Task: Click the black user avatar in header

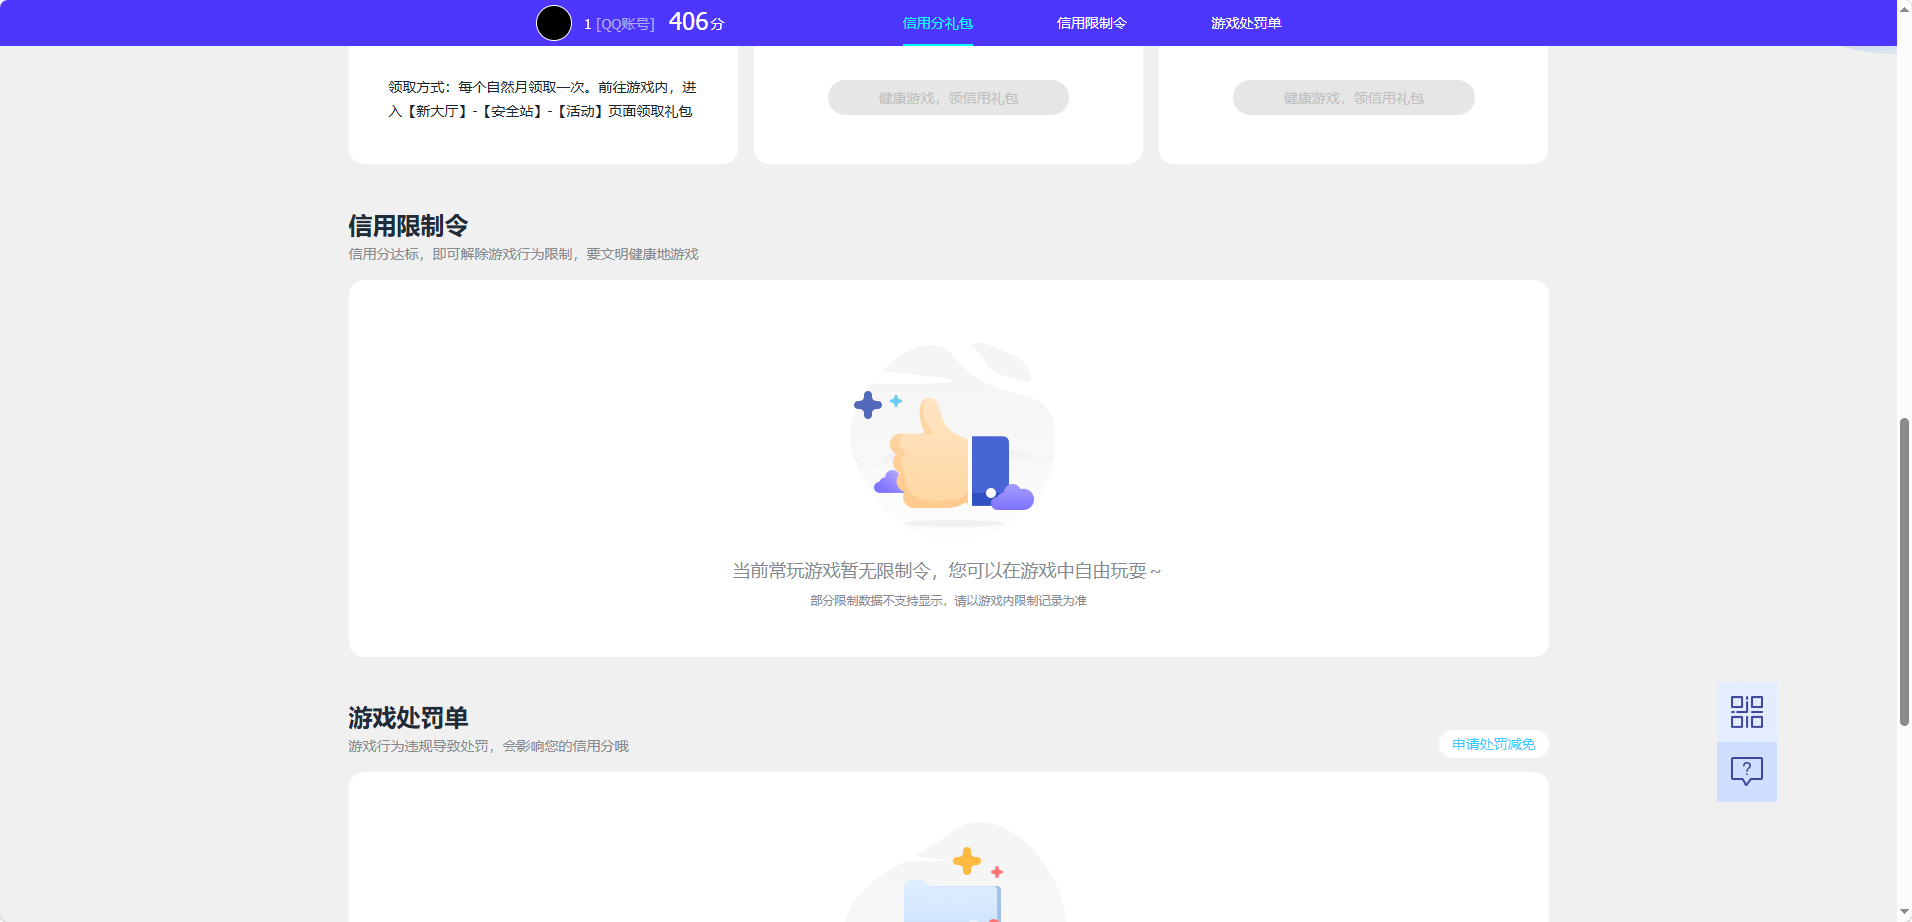Action: point(554,23)
